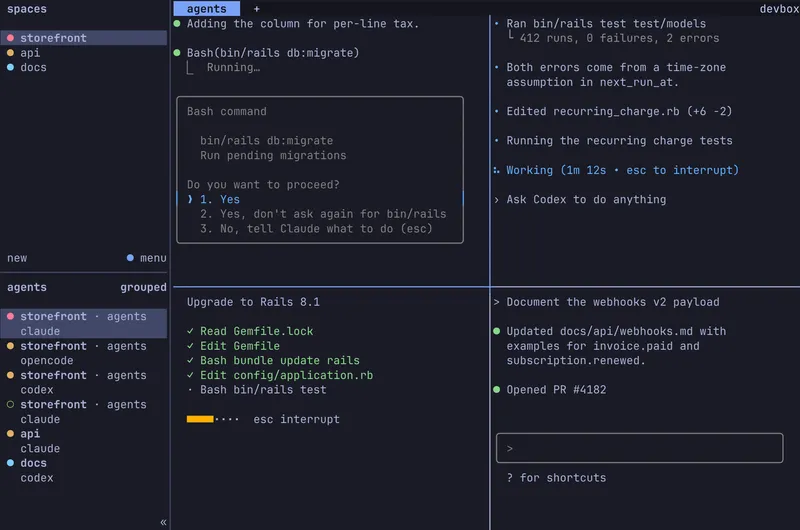Click 'Opened PR #4182' line
Image resolution: width=800 pixels, height=530 pixels.
pyautogui.click(x=556, y=390)
